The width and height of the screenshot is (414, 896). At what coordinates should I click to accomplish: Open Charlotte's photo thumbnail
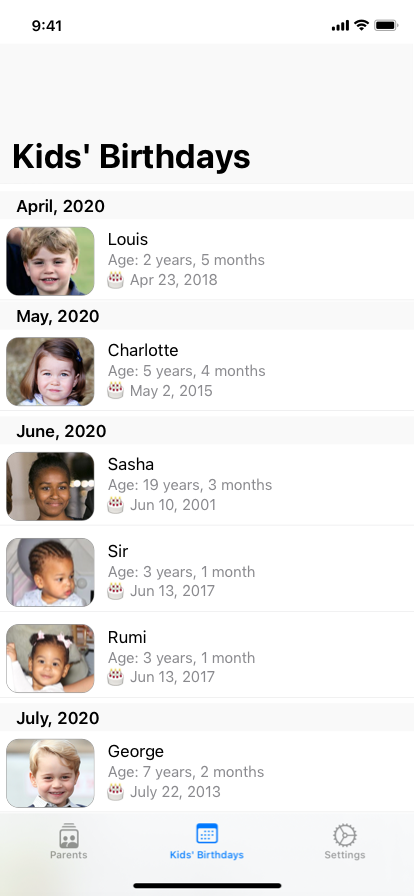click(x=50, y=371)
